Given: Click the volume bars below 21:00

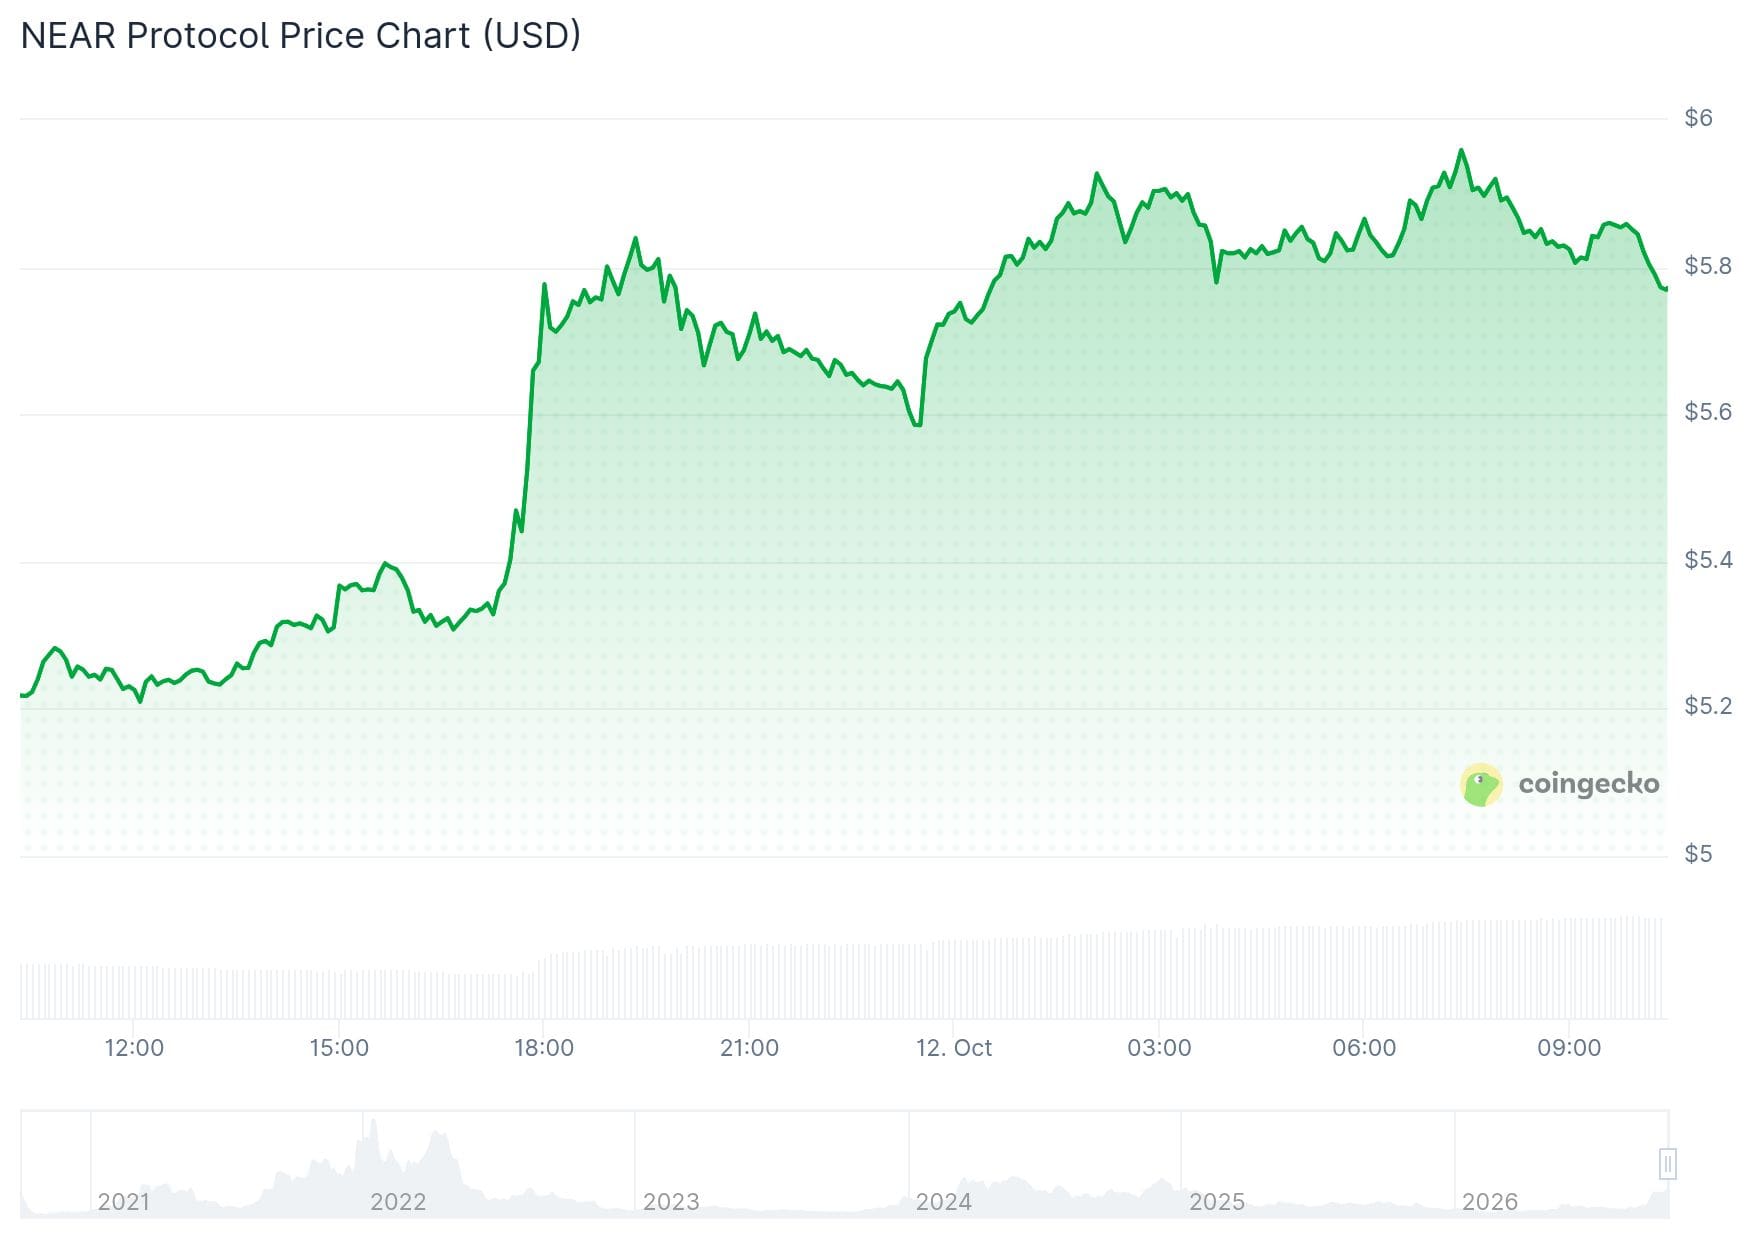Looking at the screenshot, I should 749,981.
